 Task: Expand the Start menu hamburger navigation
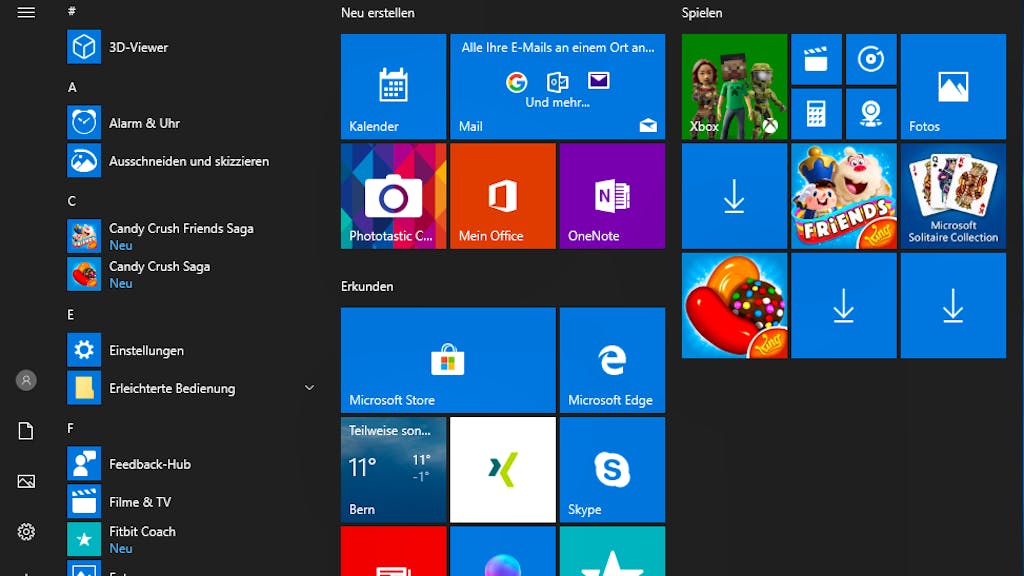[26, 12]
